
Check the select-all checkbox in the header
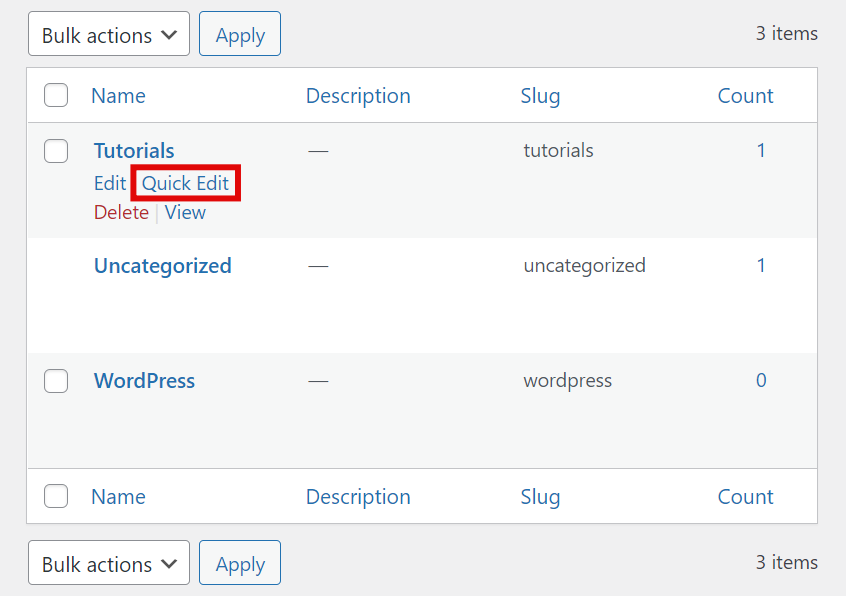55,95
